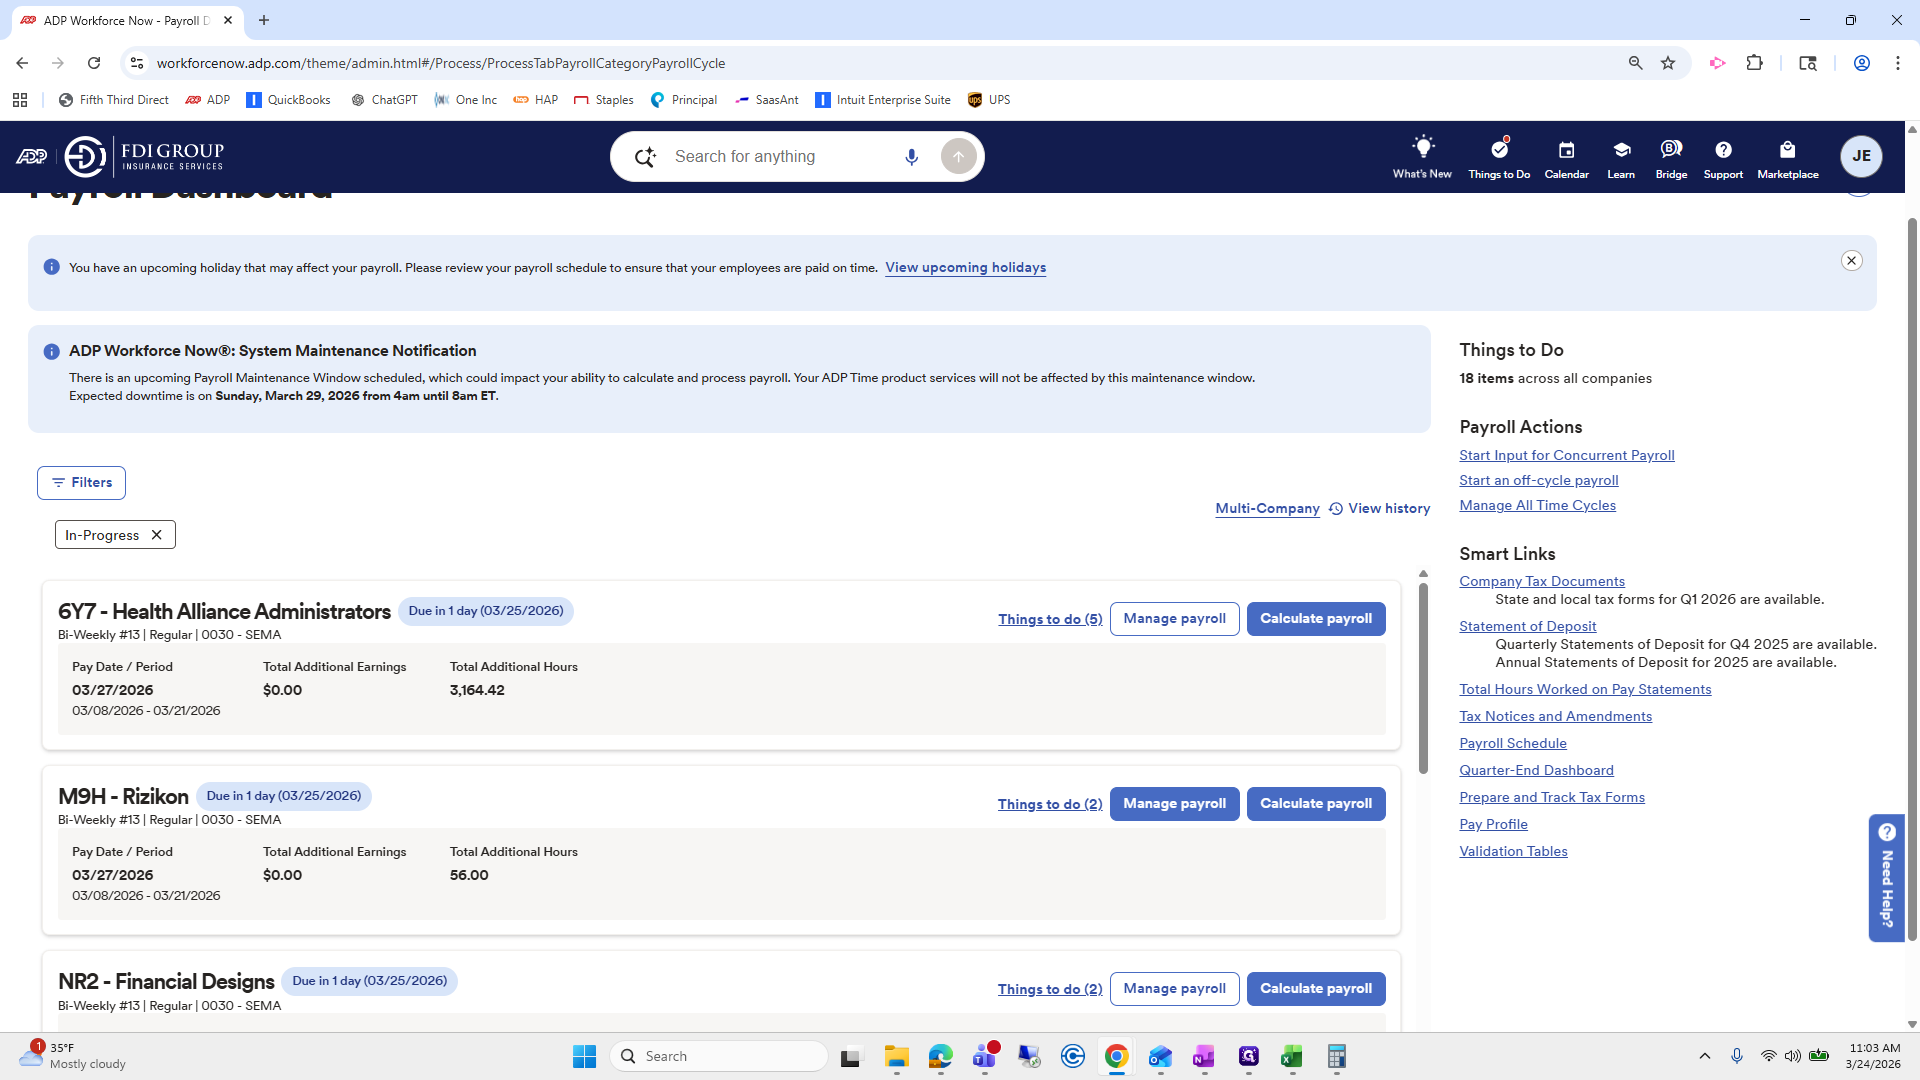Screen dimensions: 1920x1080
Task: Expand Things to do (5) for Health Alliance
Action: pos(1049,619)
